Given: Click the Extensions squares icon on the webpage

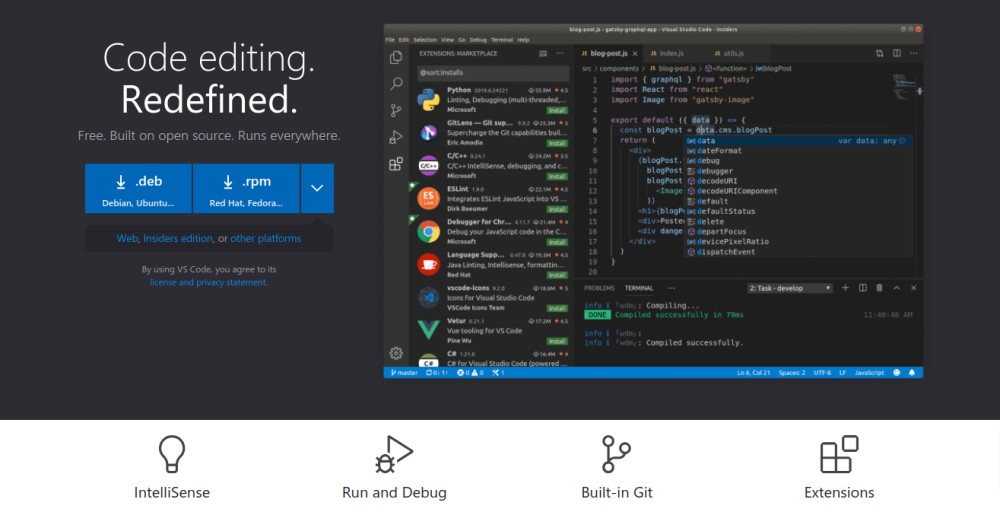Looking at the screenshot, I should coord(839,454).
